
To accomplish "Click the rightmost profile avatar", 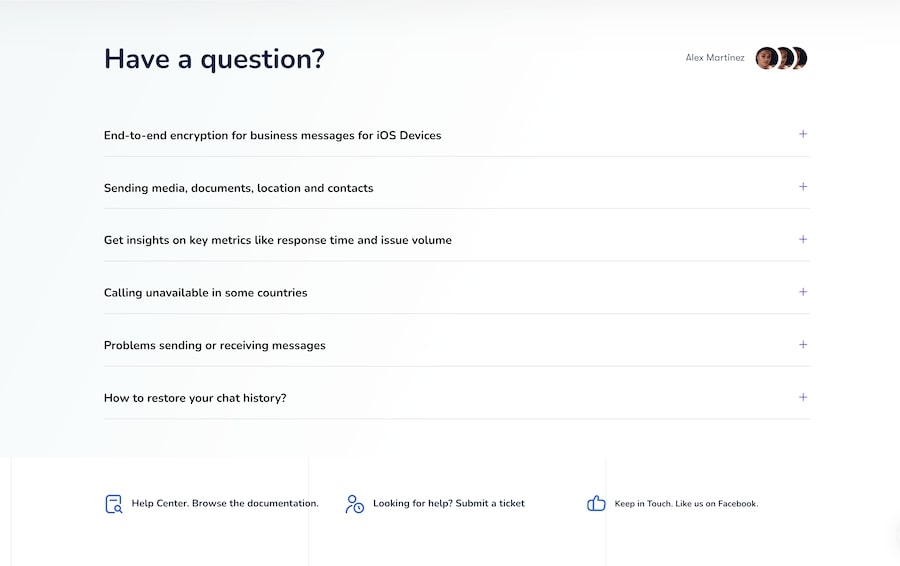I will (x=800, y=58).
